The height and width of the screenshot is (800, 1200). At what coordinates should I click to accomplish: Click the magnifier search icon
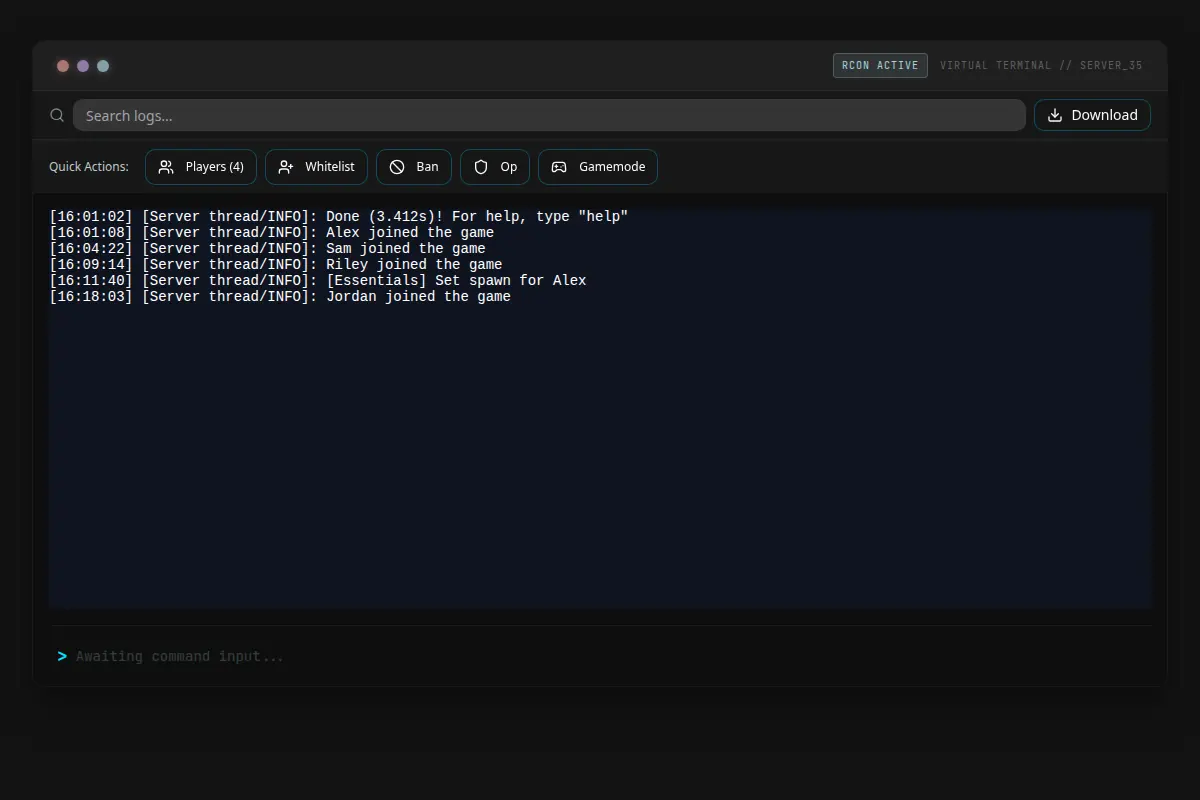[57, 115]
